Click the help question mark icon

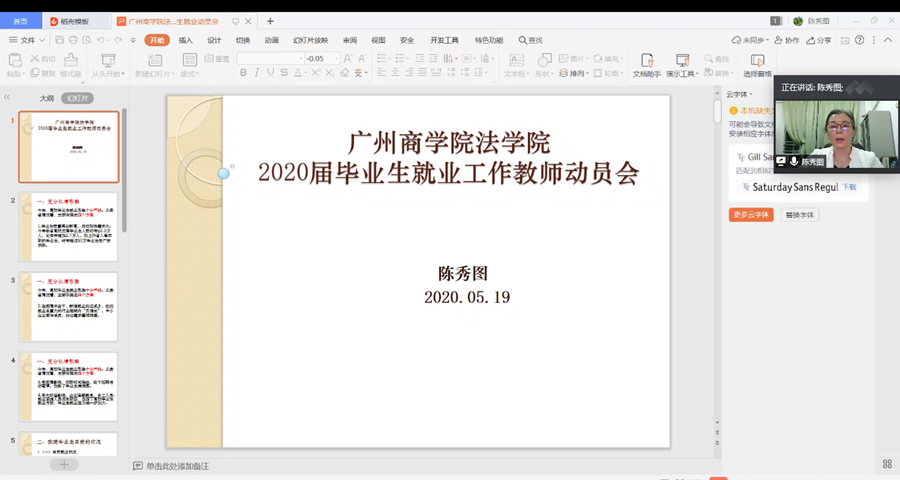coord(859,40)
